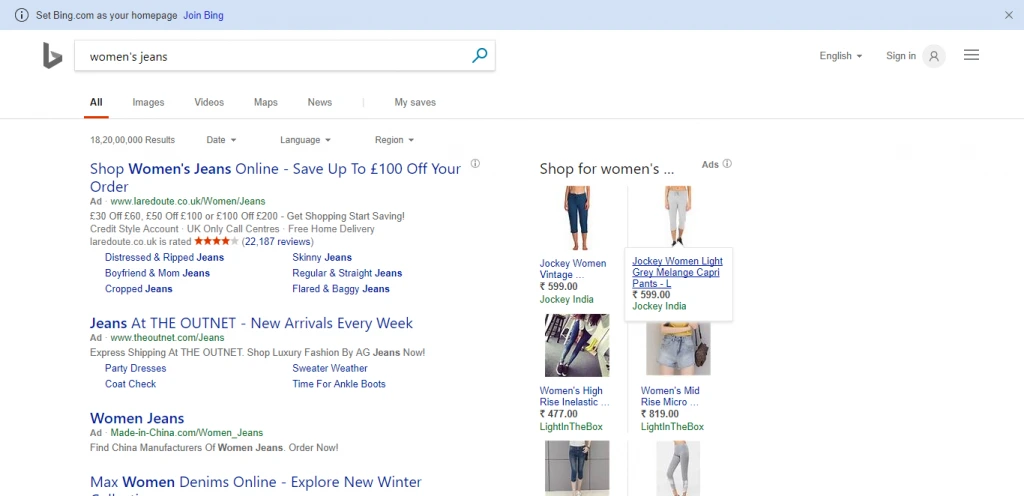Expand the Region filter dropdown

pos(394,140)
